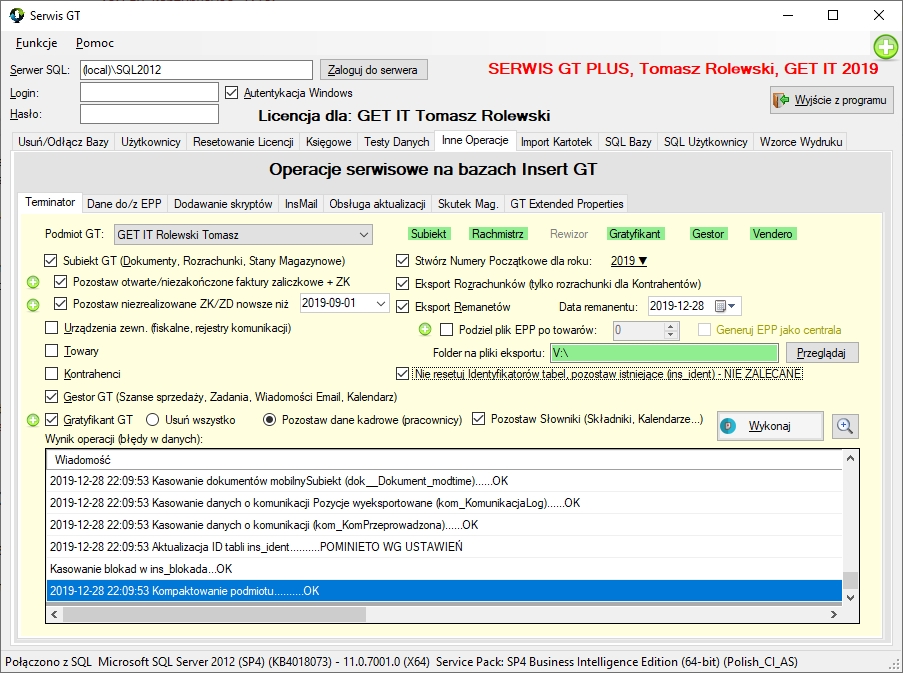This screenshot has width=903, height=673.
Task: Click 'Wyjście z programu' button
Action: pyautogui.click(x=832, y=100)
